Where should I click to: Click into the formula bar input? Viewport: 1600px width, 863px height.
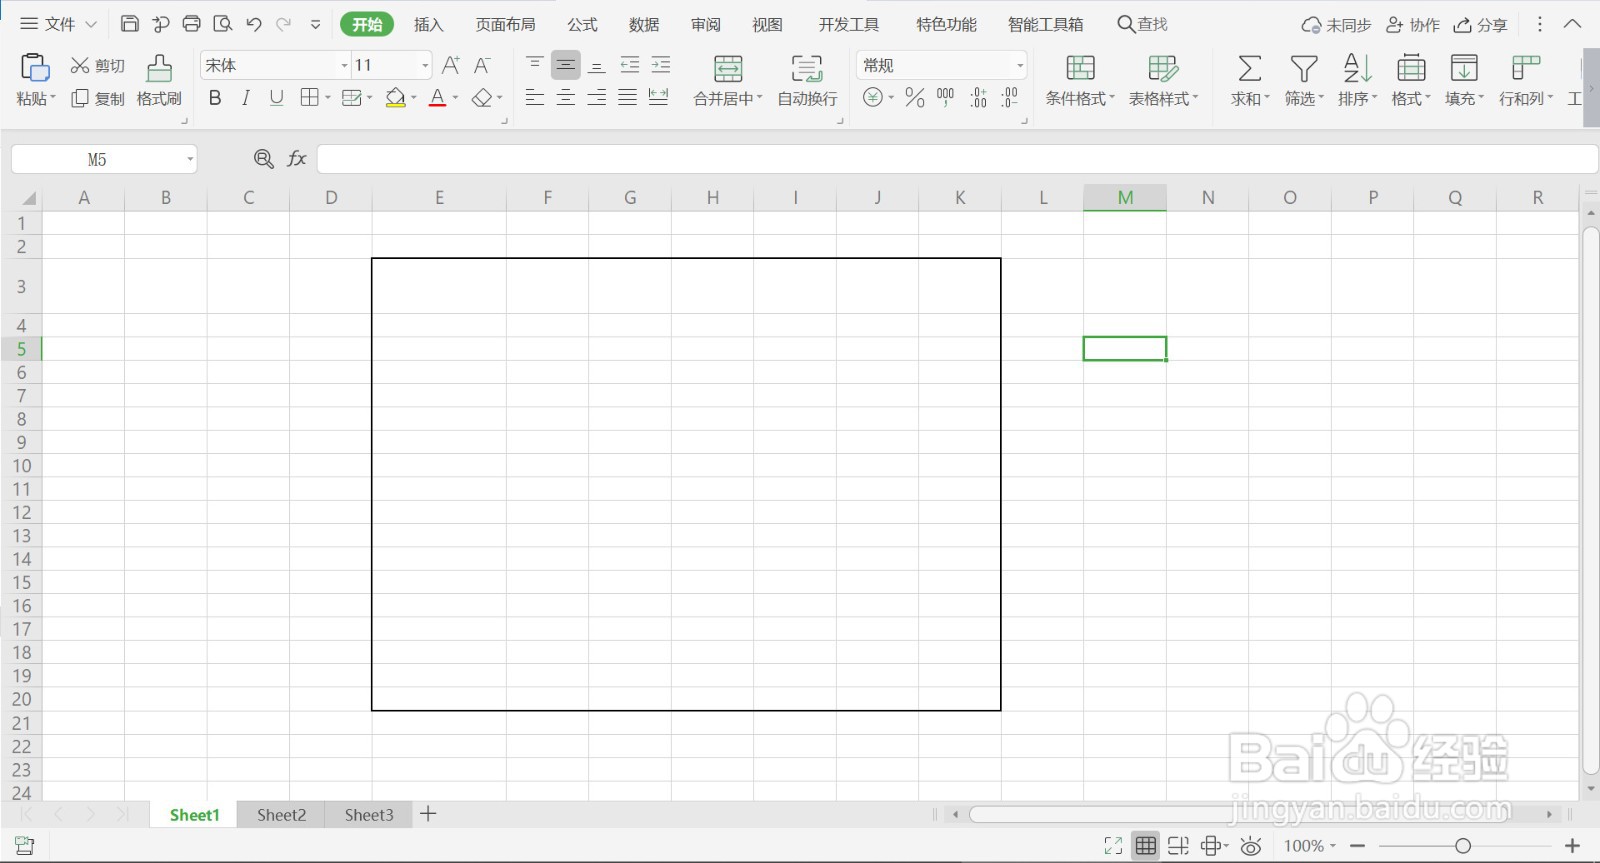(x=957, y=159)
